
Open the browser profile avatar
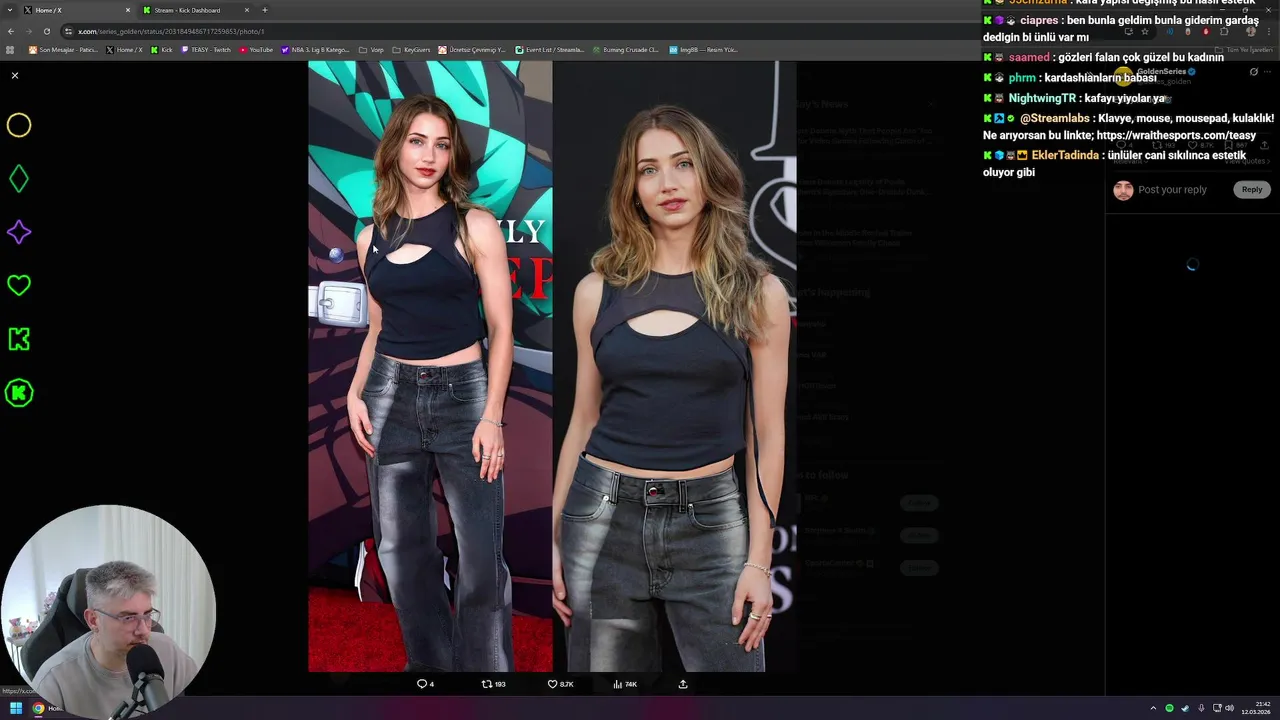(x=1250, y=31)
